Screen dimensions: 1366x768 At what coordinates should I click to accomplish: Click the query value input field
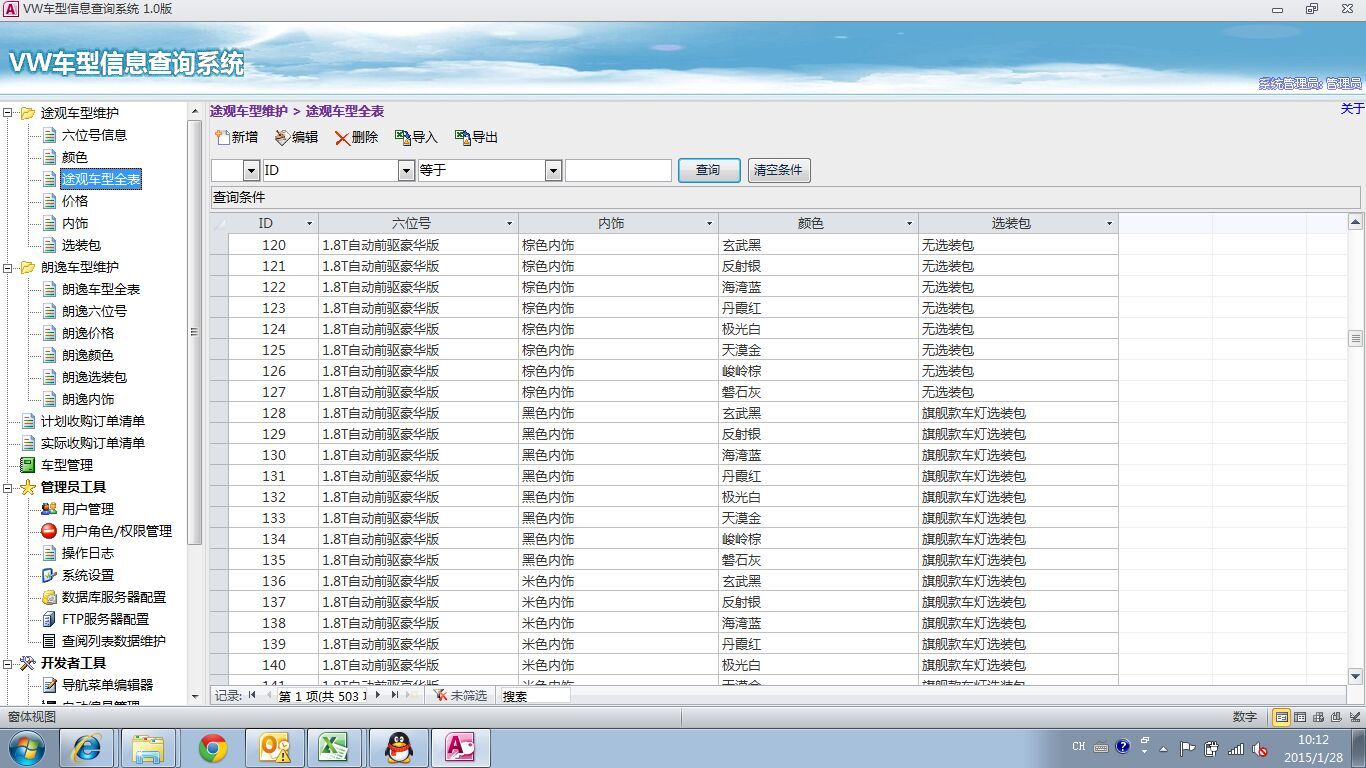[618, 171]
